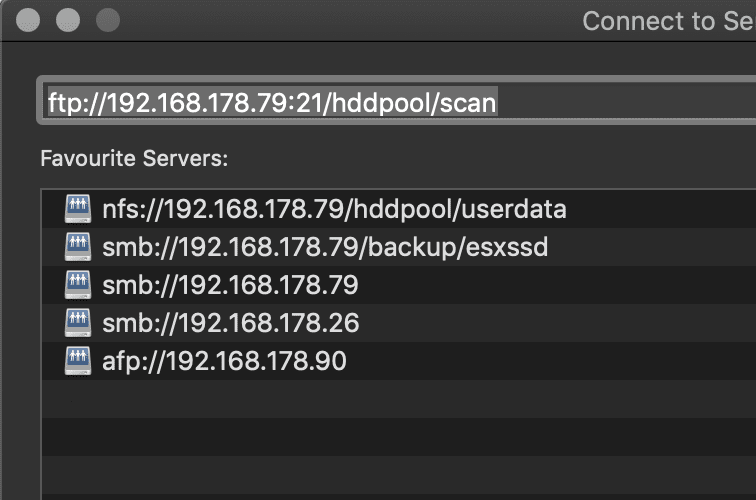Select the nfs://192.168.178.79/hddpool/userdata favourite entry
The image size is (756, 500).
pyautogui.click(x=399, y=209)
